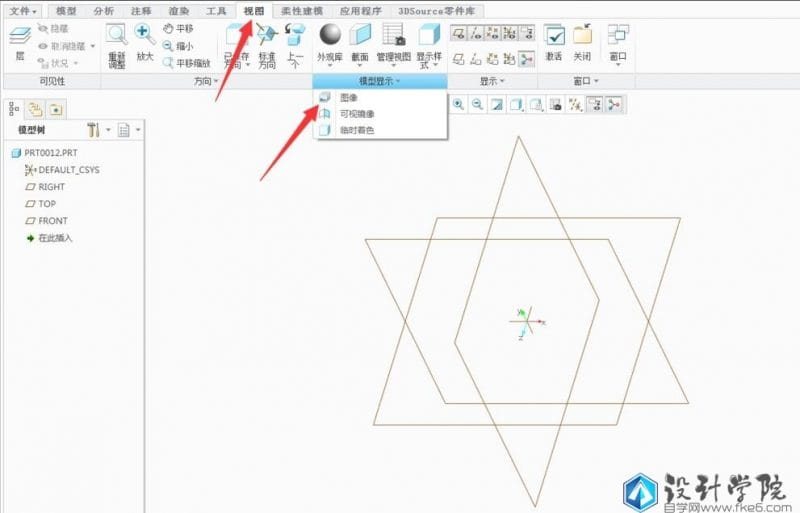Open the Flexible Modeling (柔性建模) tab

[x=302, y=11]
